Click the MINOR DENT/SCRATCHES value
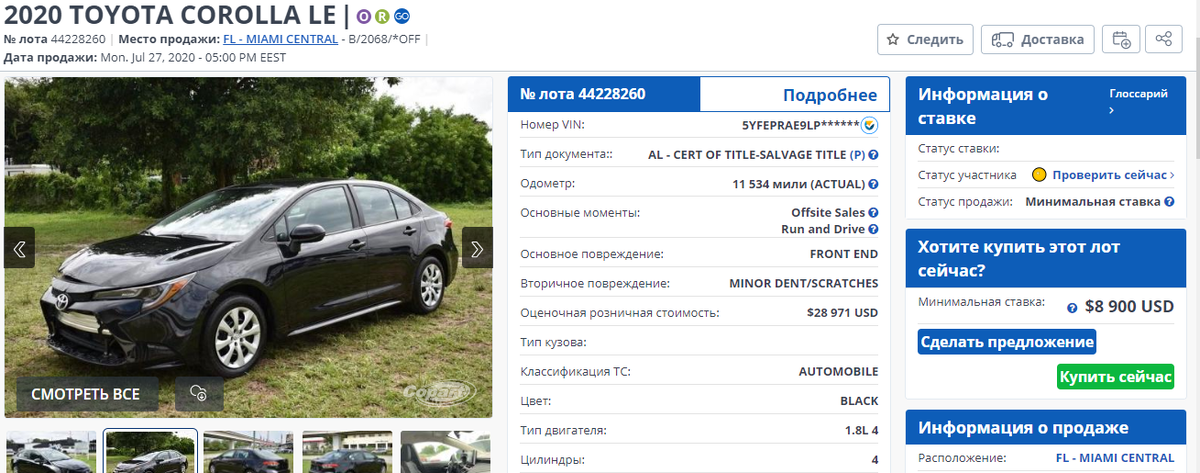 (804, 283)
